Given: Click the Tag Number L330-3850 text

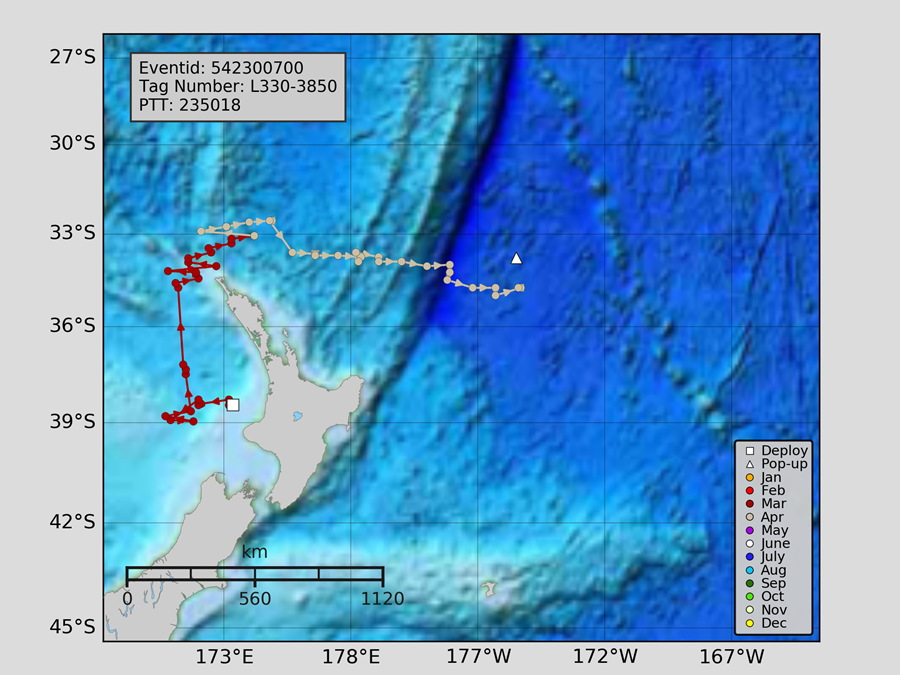Looking at the screenshot, I should [x=237, y=86].
